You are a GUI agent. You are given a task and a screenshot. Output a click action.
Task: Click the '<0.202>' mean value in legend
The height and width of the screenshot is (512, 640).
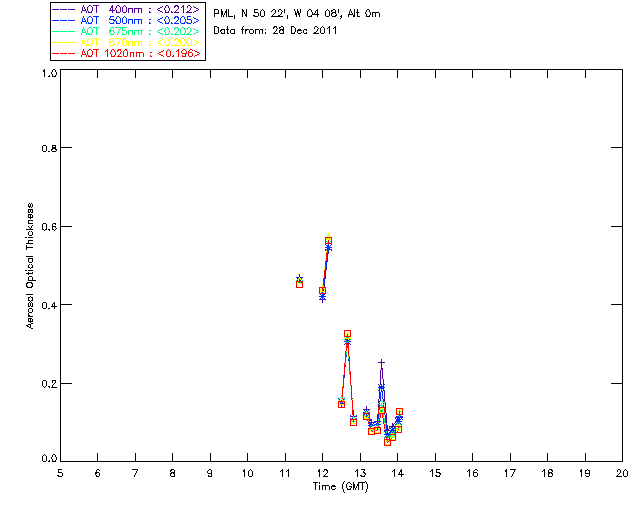coord(178,31)
